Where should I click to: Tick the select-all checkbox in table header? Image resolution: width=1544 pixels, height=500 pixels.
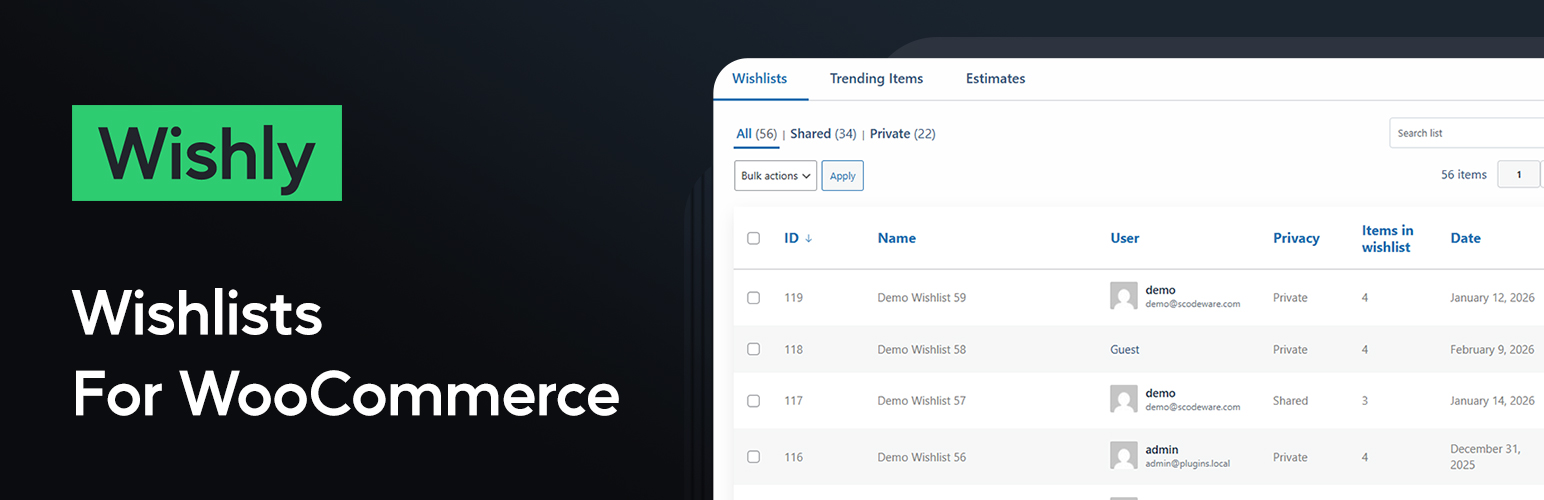pos(753,238)
